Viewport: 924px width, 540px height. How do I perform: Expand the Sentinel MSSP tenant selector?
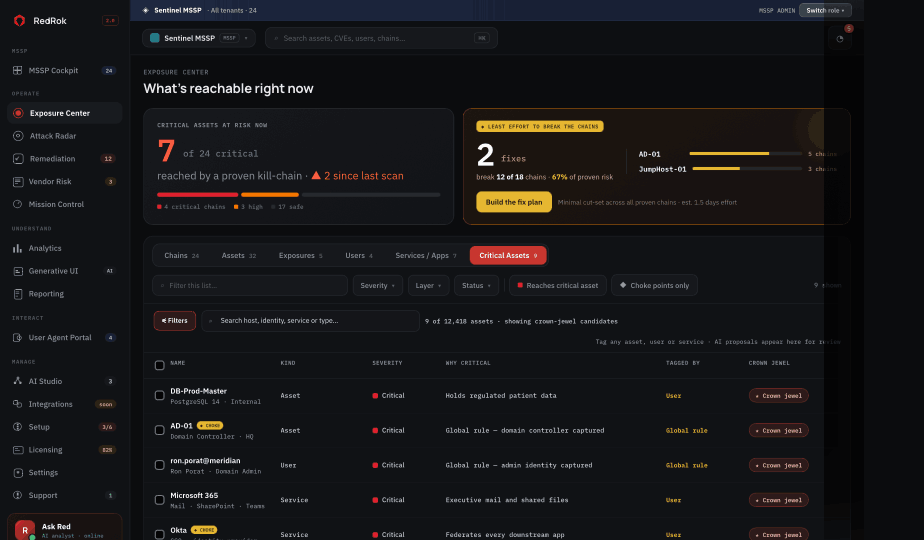coord(199,38)
